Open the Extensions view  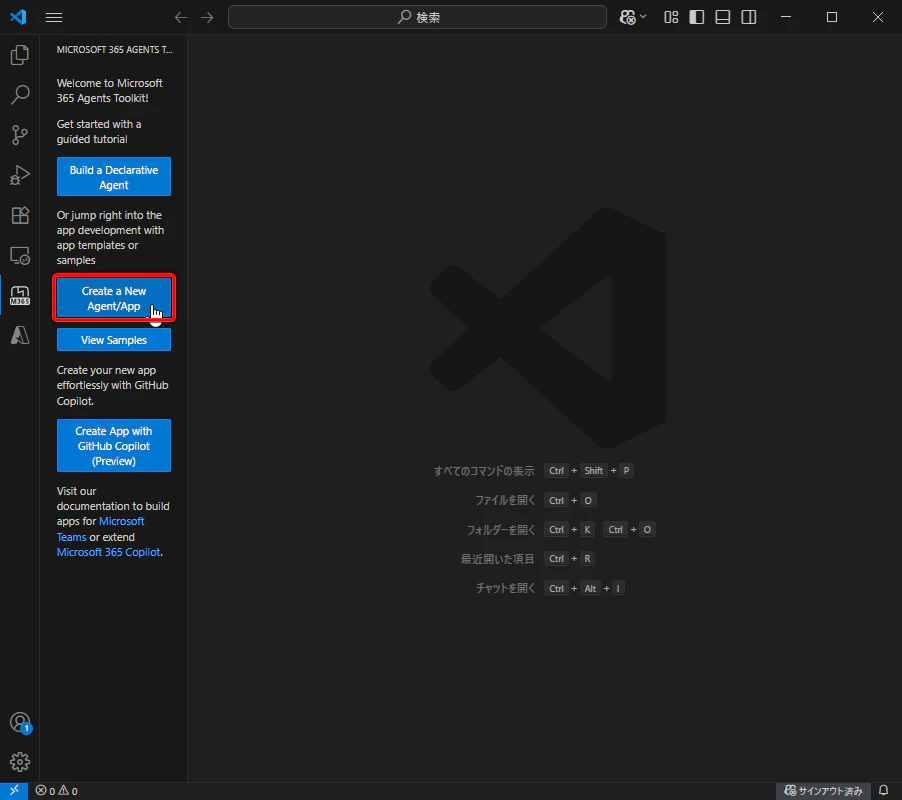tap(20, 216)
